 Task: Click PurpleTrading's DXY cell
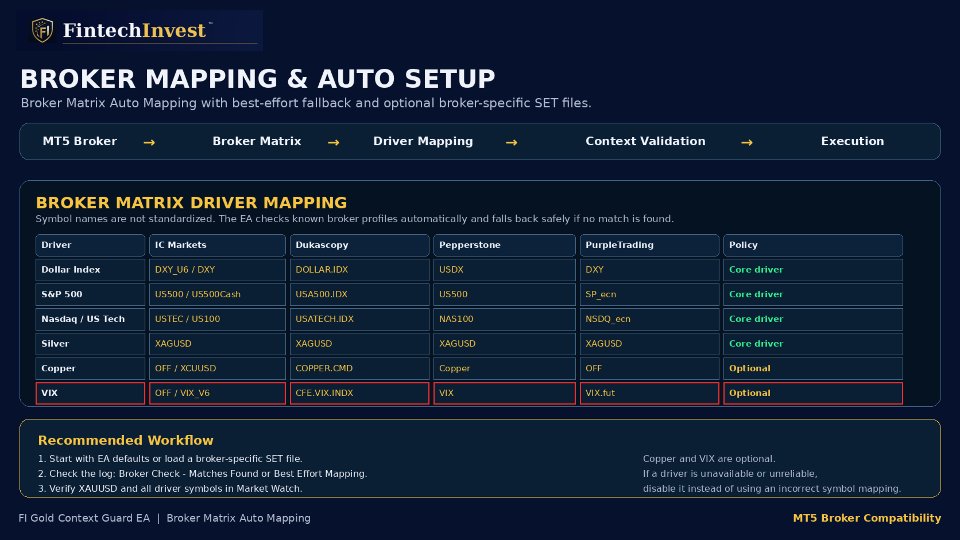(x=650, y=270)
